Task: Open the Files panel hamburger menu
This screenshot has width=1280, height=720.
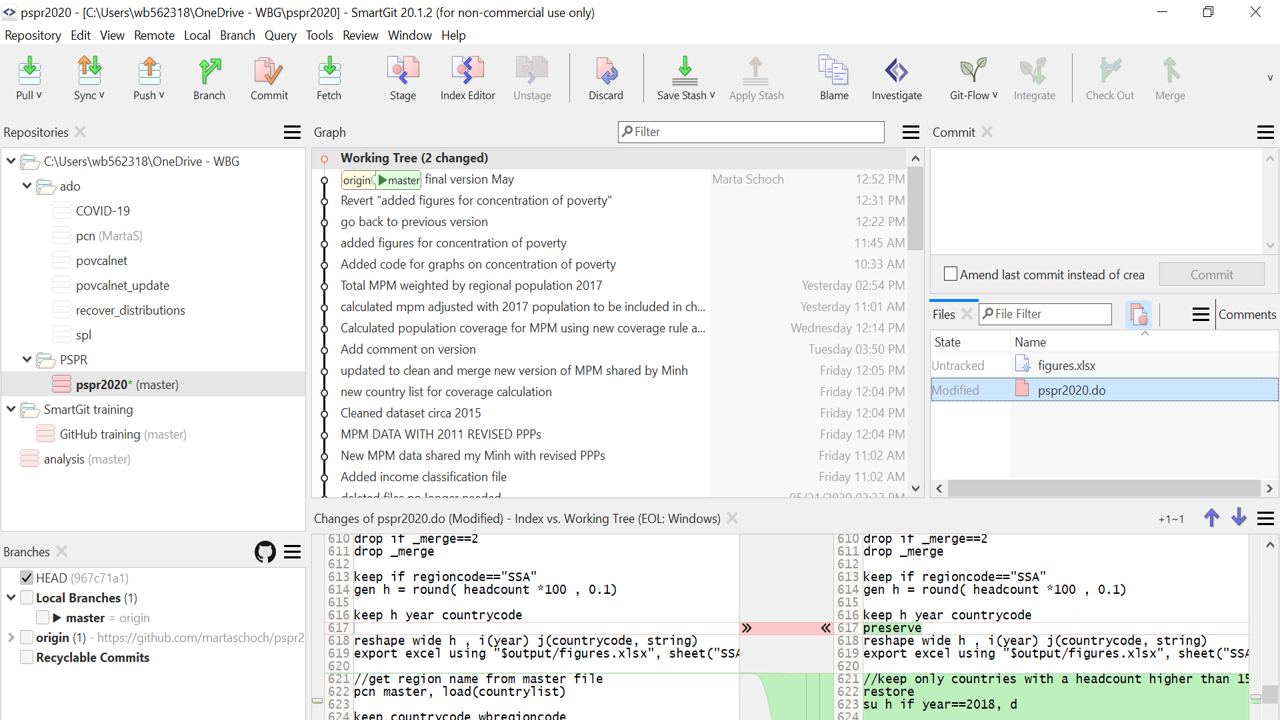Action: pyautogui.click(x=1201, y=314)
